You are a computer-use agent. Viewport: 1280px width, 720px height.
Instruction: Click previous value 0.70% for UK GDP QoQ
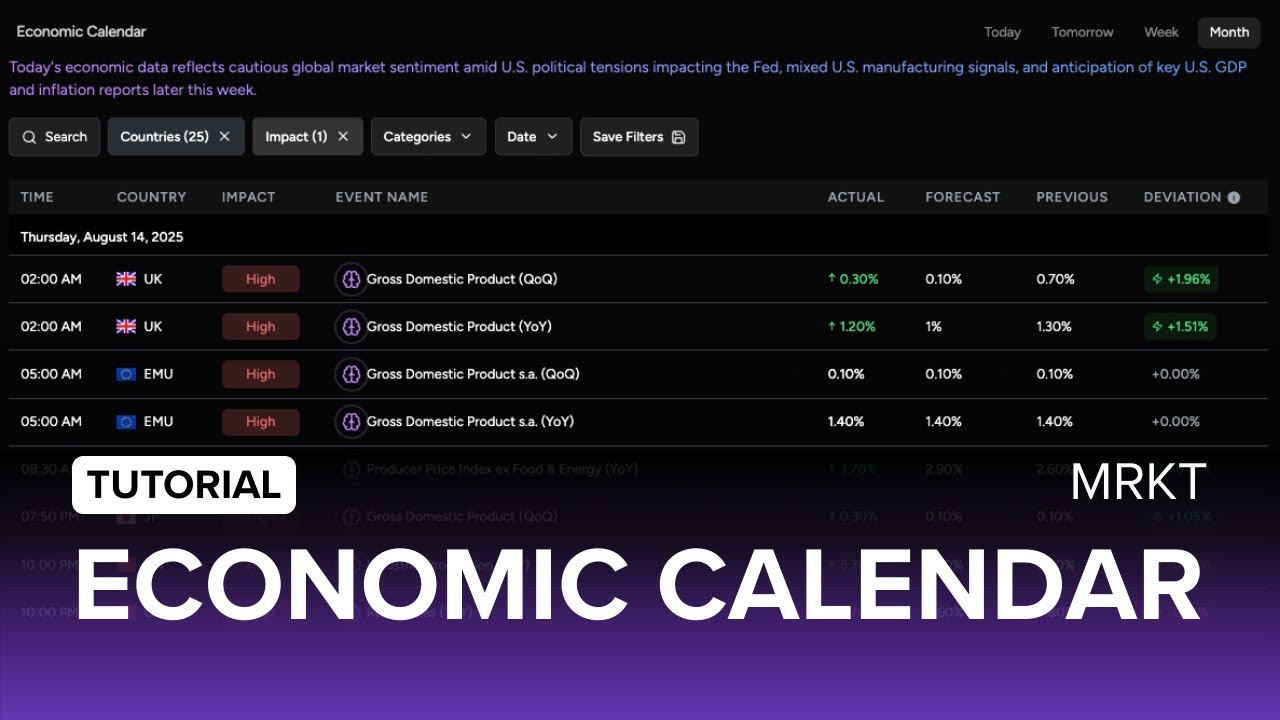click(1055, 279)
